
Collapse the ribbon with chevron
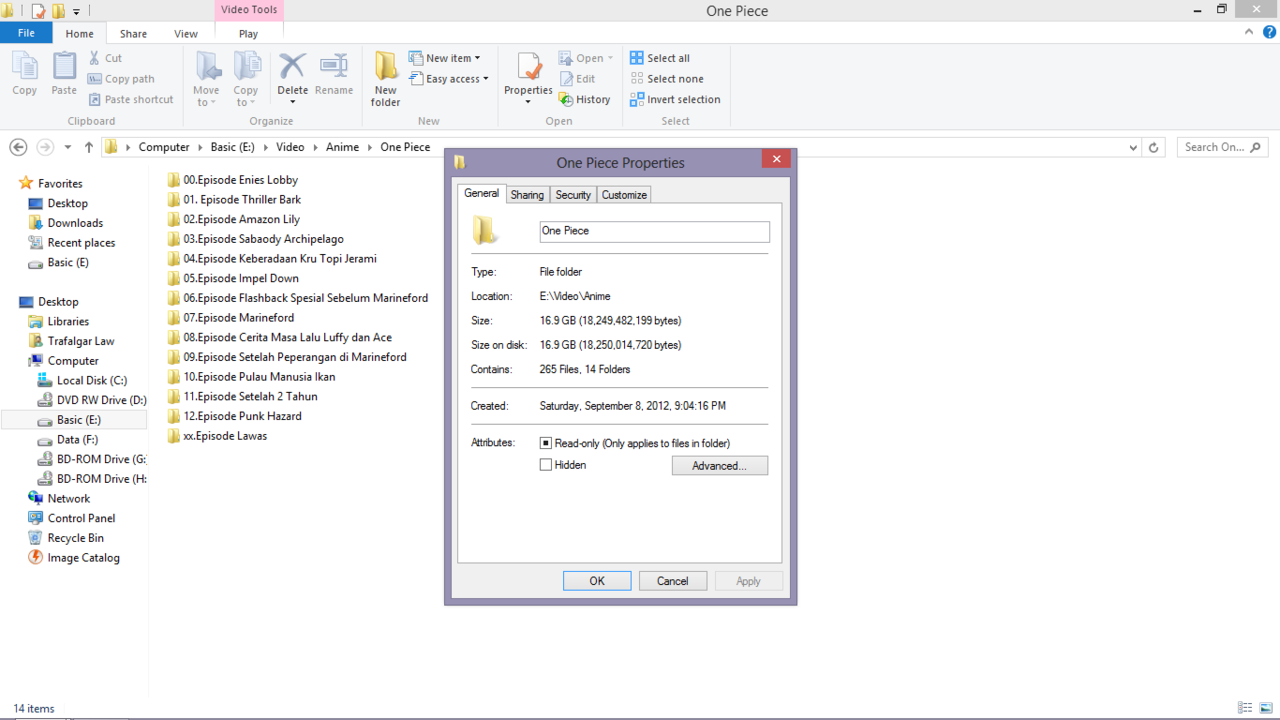[1248, 32]
